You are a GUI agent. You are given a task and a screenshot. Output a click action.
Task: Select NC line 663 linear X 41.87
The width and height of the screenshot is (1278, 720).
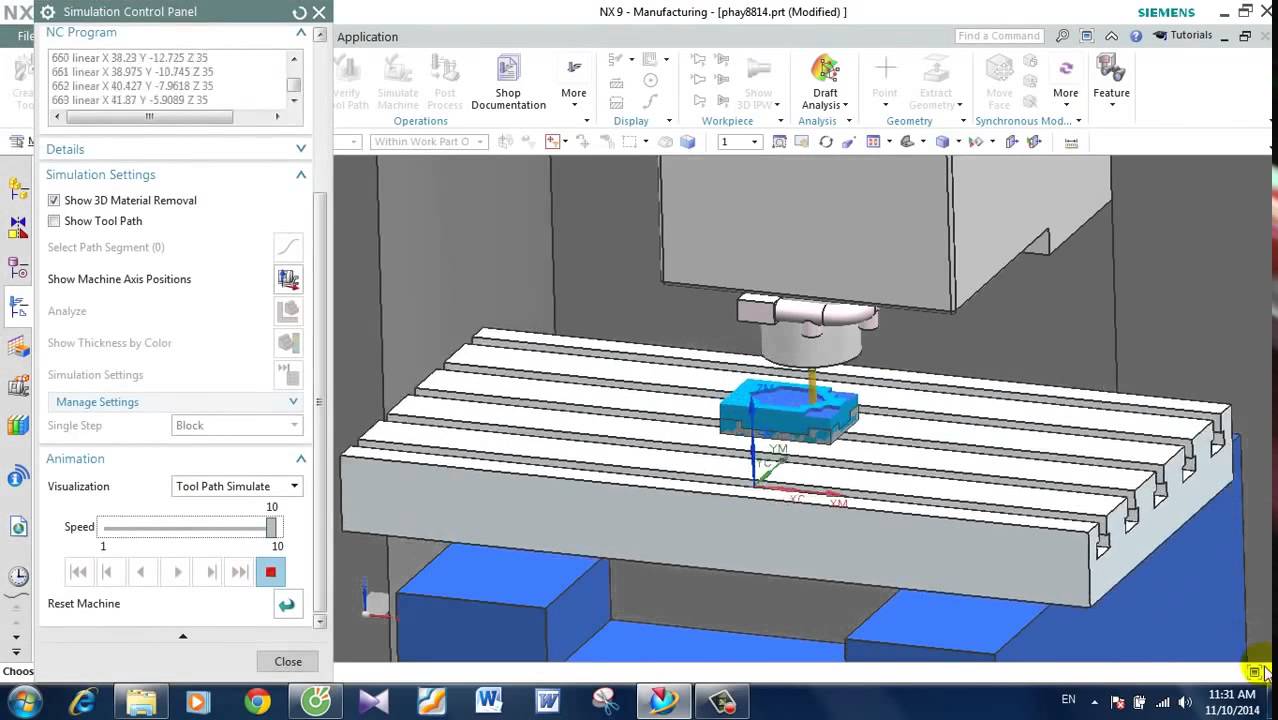(x=130, y=100)
